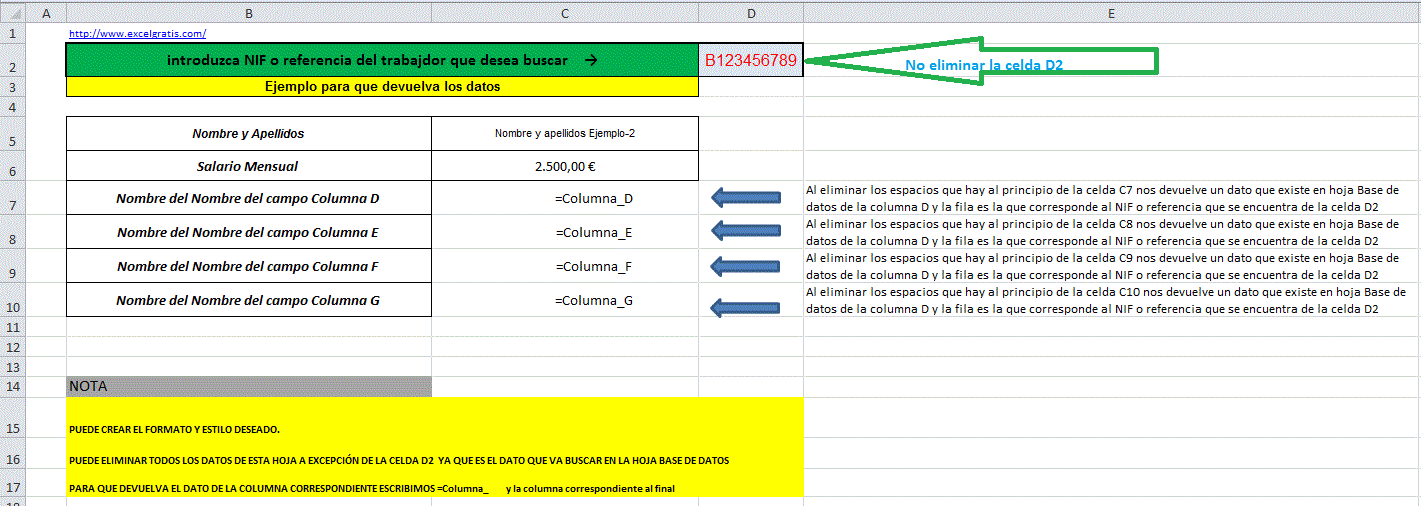Viewport: 1421px width, 506px height.
Task: Select row 2 via its row header
Action: 15,60
